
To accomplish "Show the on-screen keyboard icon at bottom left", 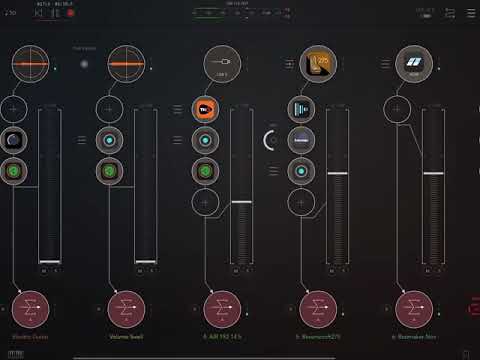I will coord(16,354).
